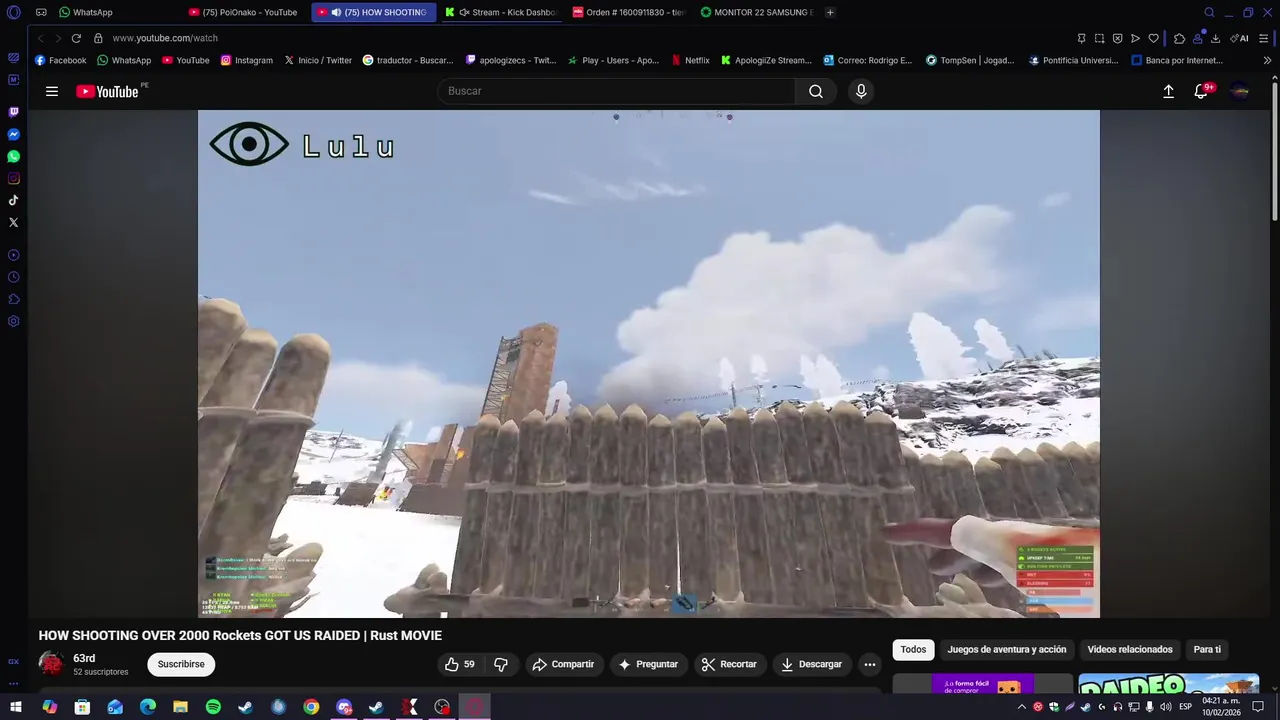
Task: Click the magnifier search button
Action: (x=816, y=91)
